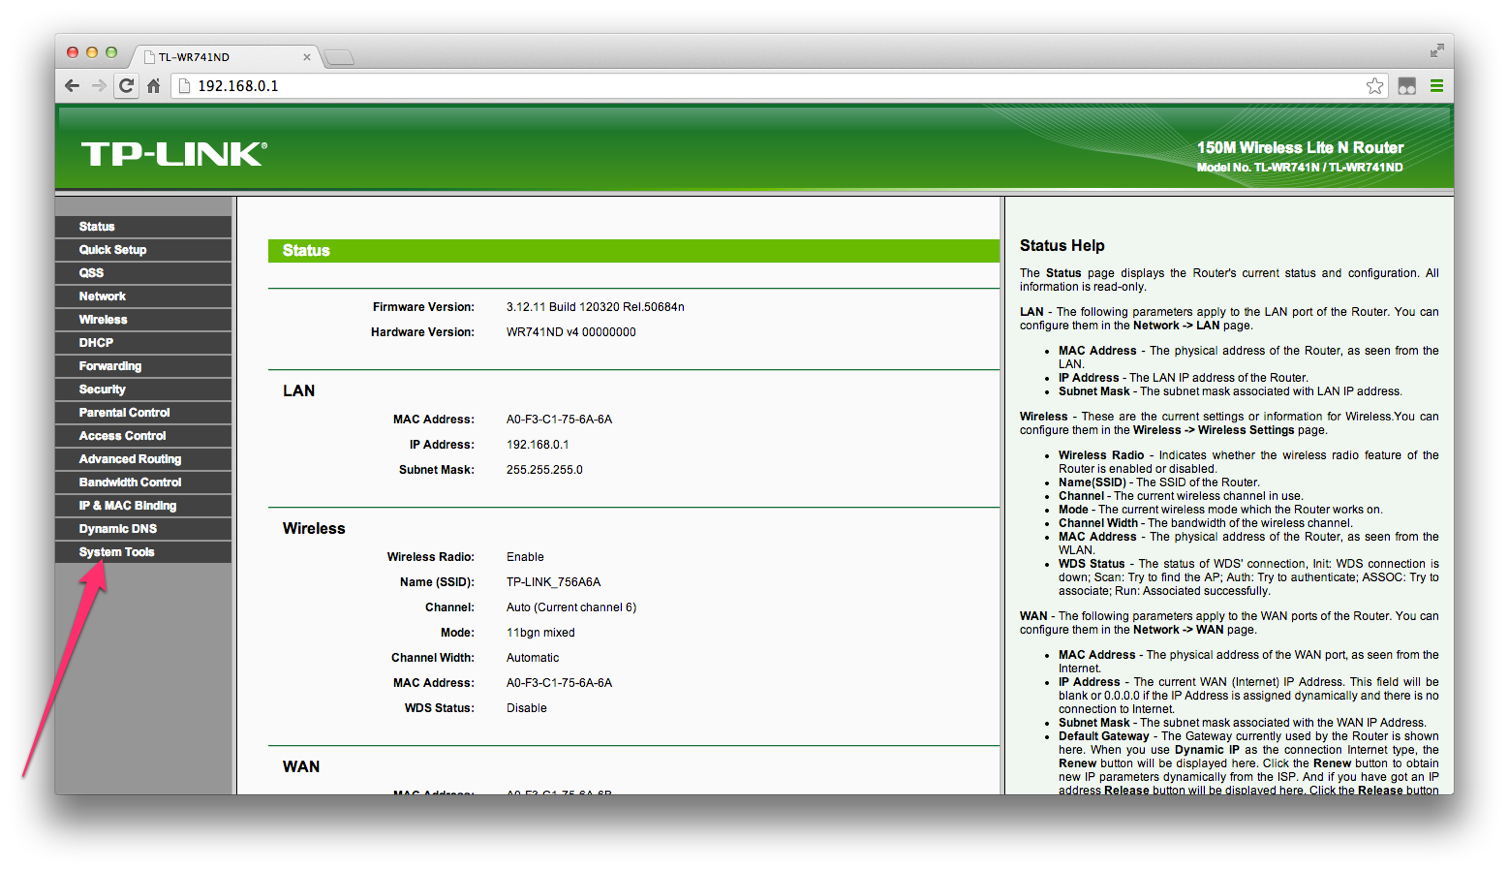
Task: Click the browser extension icon beside the star
Action: click(1407, 86)
